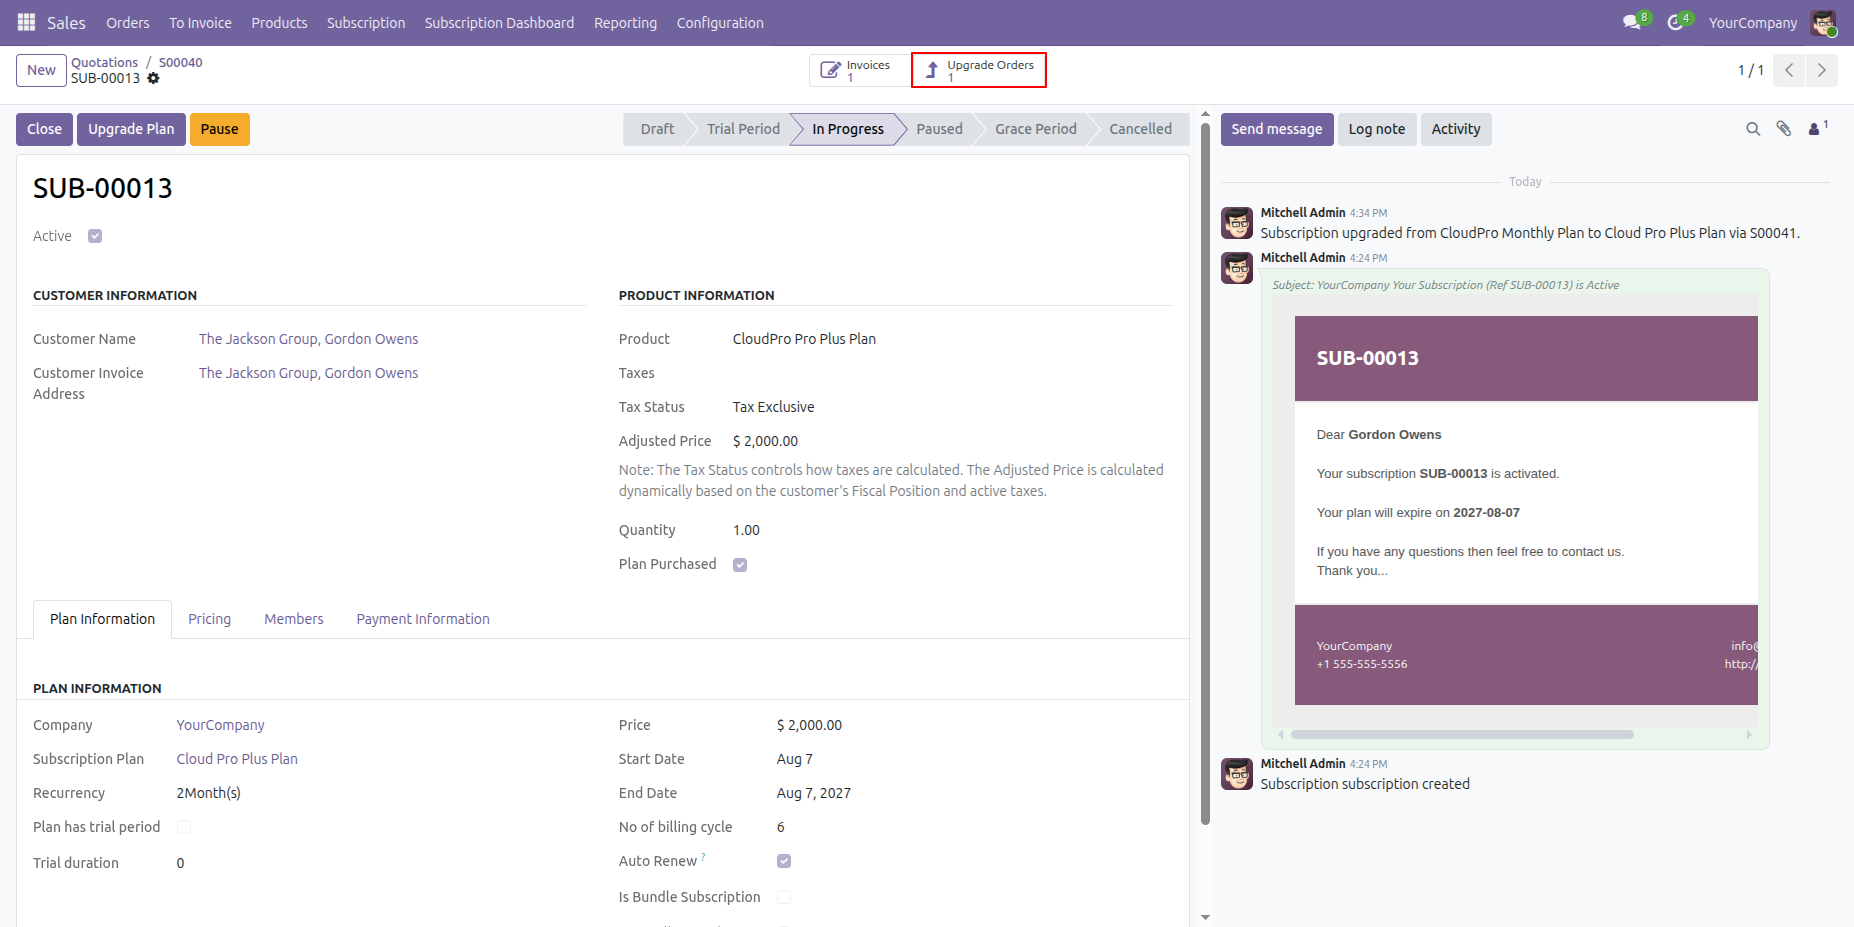Attach a file using paperclip icon
This screenshot has width=1854, height=927.
coord(1784,129)
